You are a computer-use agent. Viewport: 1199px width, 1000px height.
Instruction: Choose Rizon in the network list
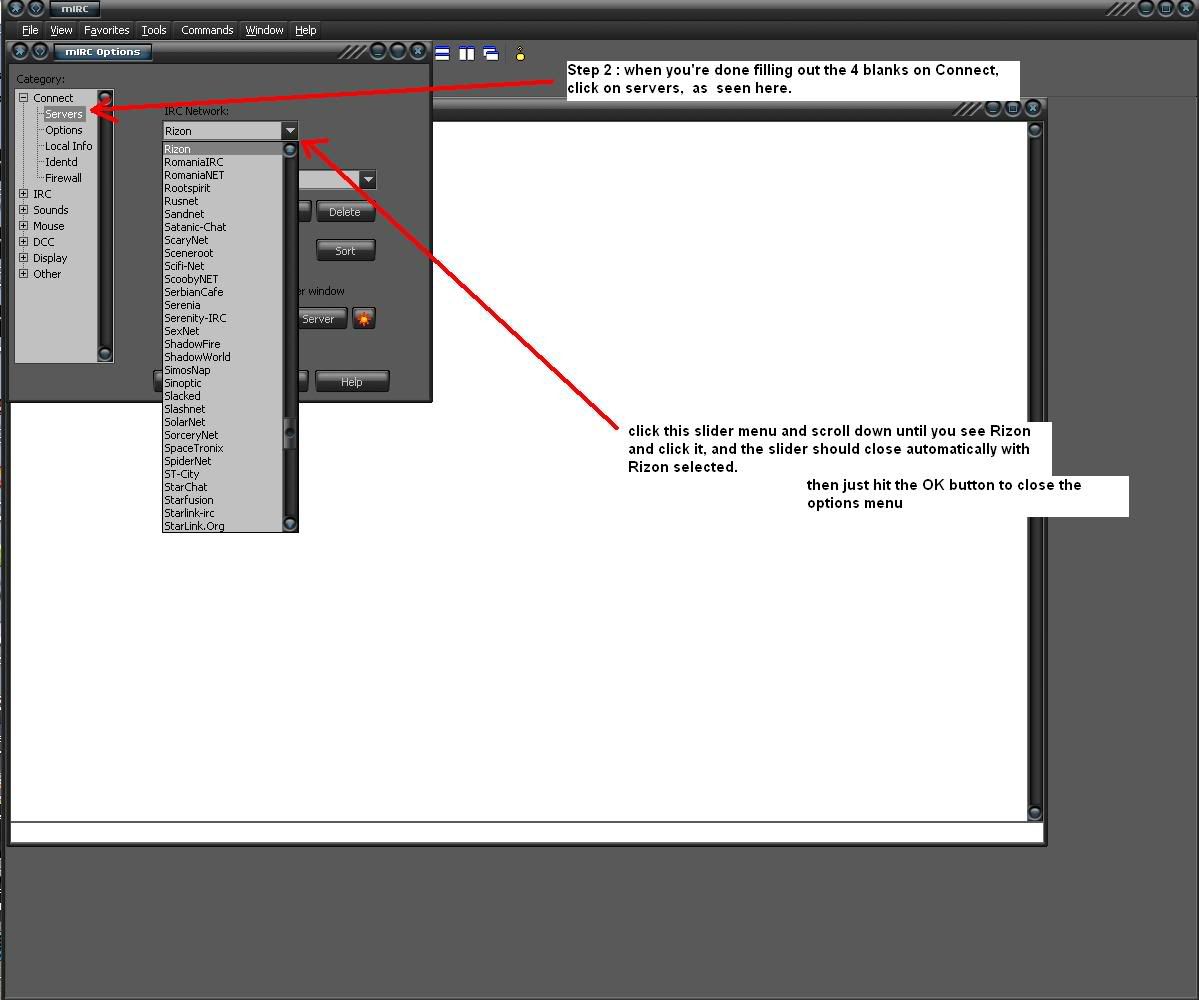click(x=223, y=149)
